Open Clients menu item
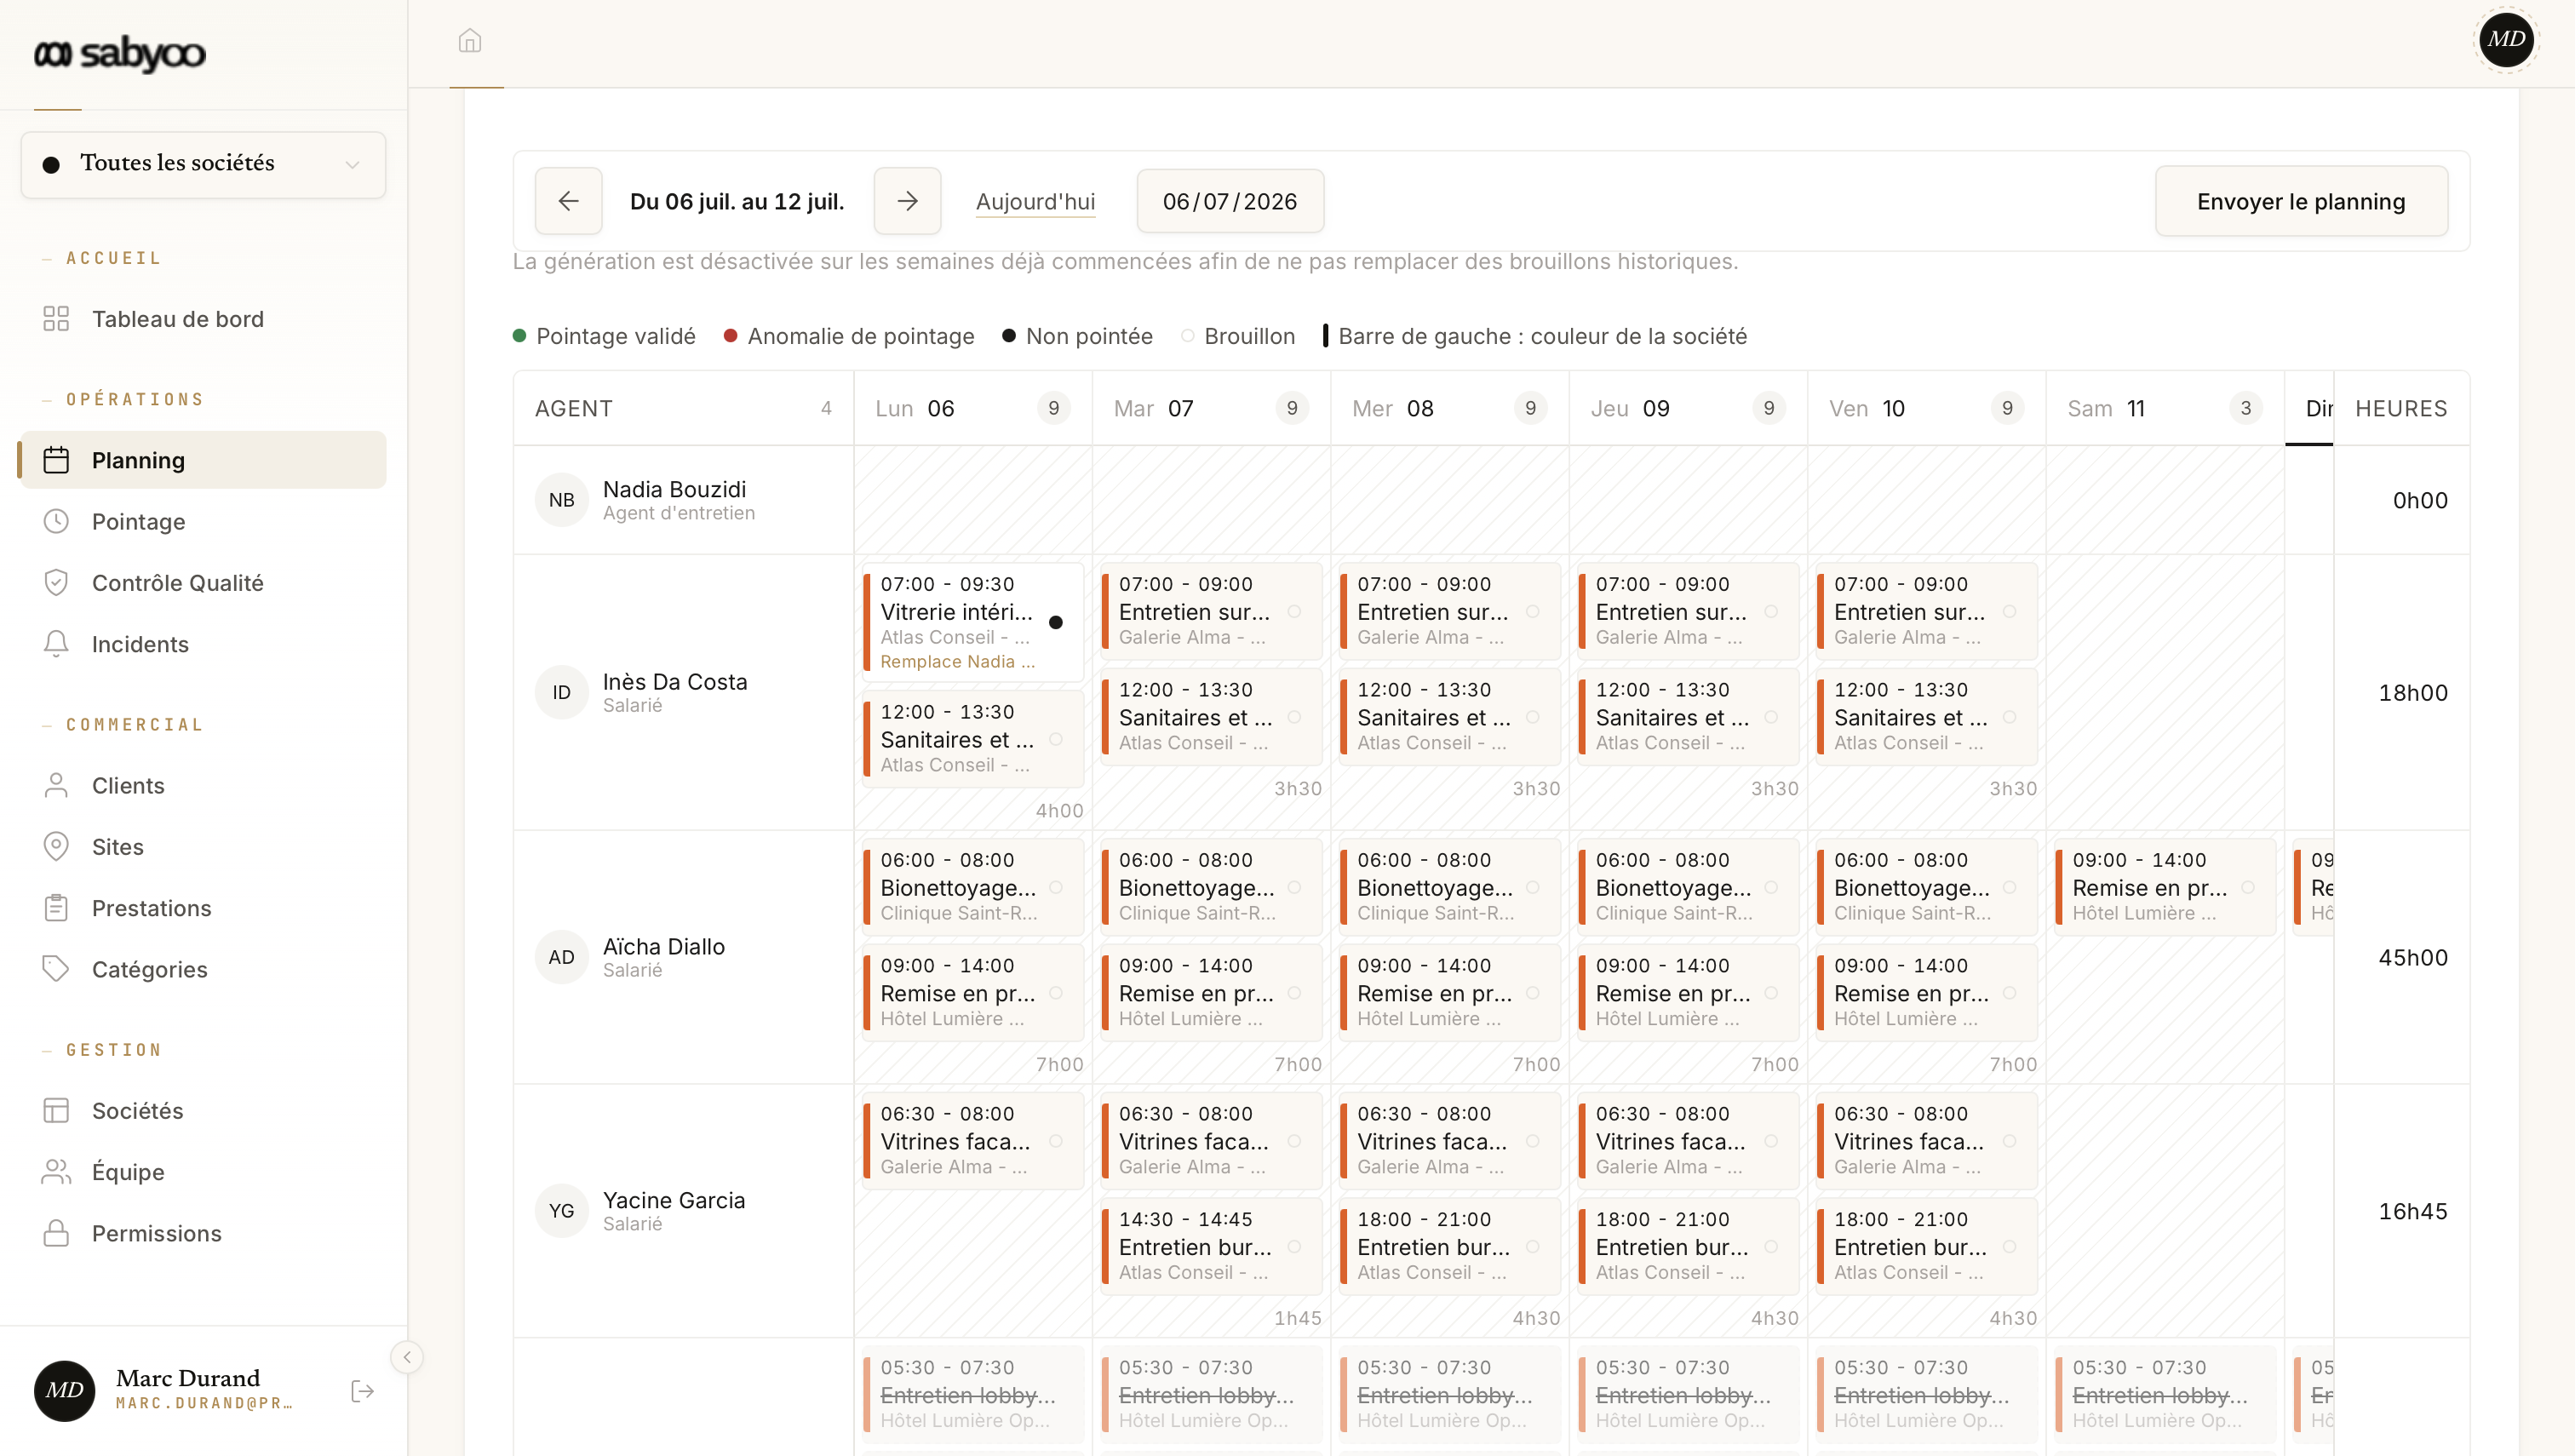The width and height of the screenshot is (2575, 1456). coord(203,785)
